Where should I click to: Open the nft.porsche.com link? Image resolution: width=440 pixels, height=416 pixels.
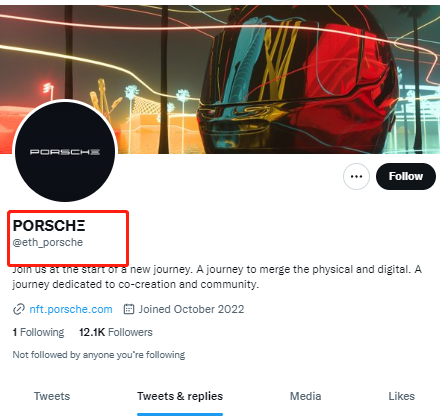point(71,309)
